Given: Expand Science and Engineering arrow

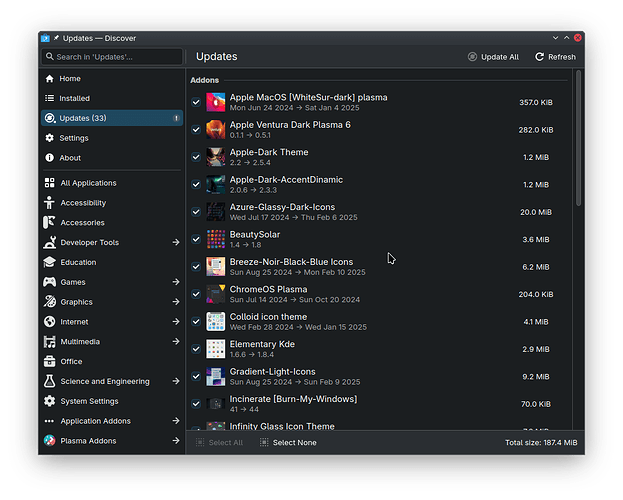Looking at the screenshot, I should (x=176, y=381).
